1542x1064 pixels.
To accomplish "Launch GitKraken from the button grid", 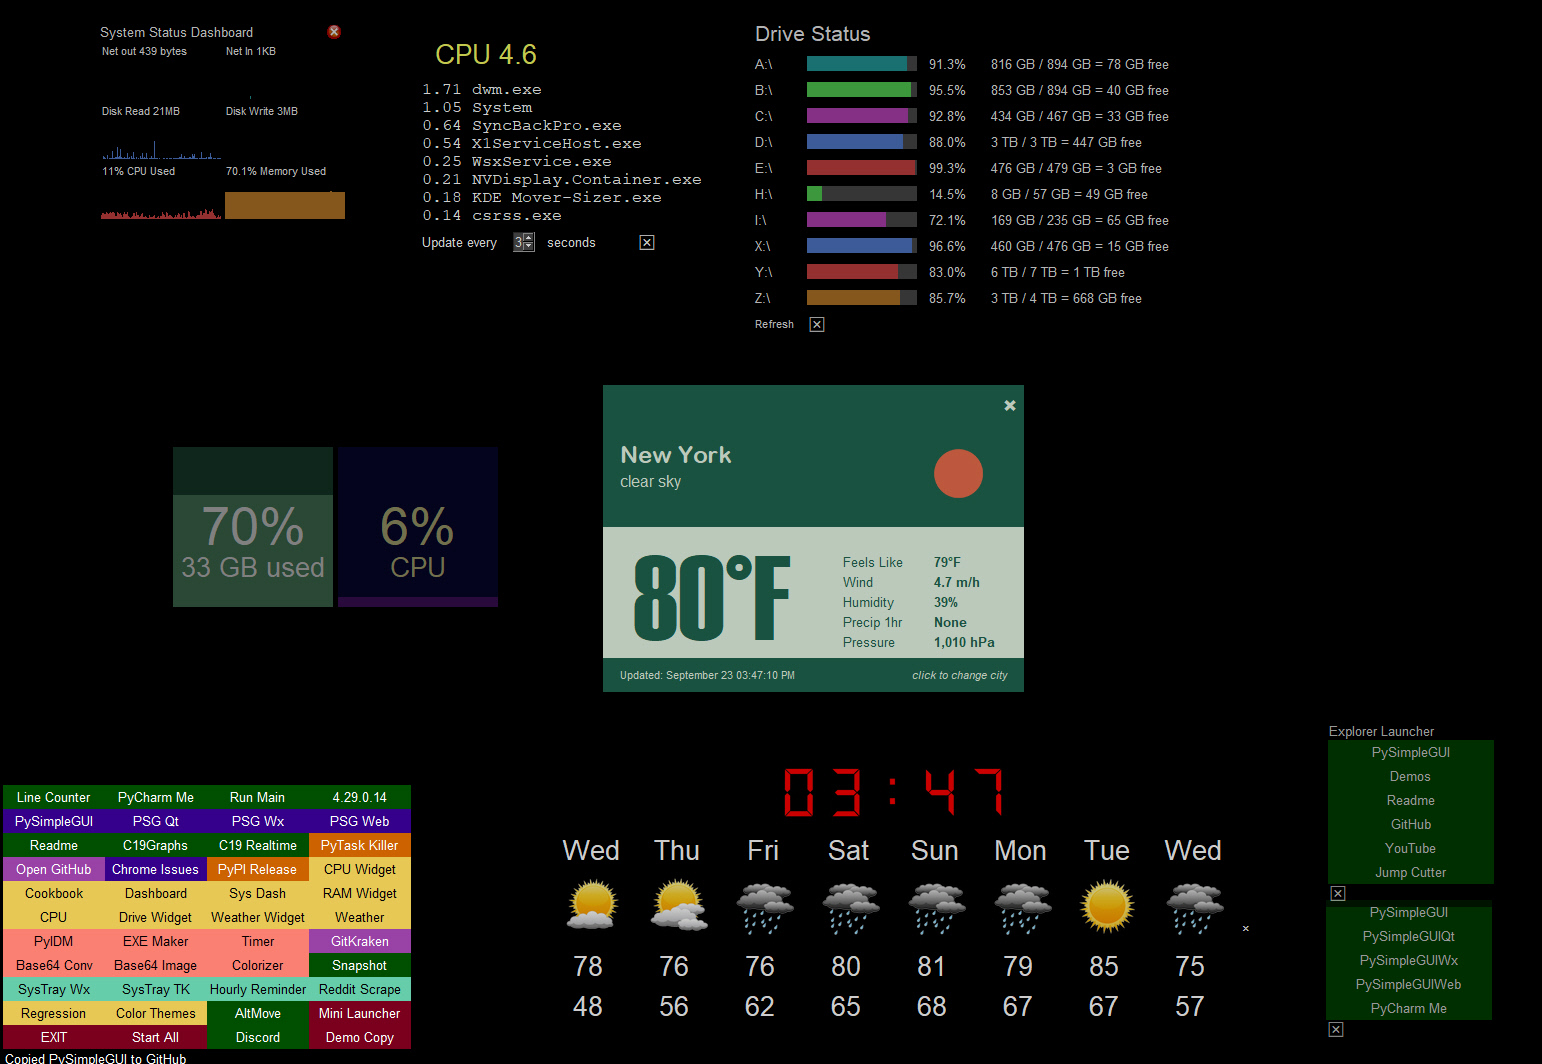I will click(x=359, y=942).
